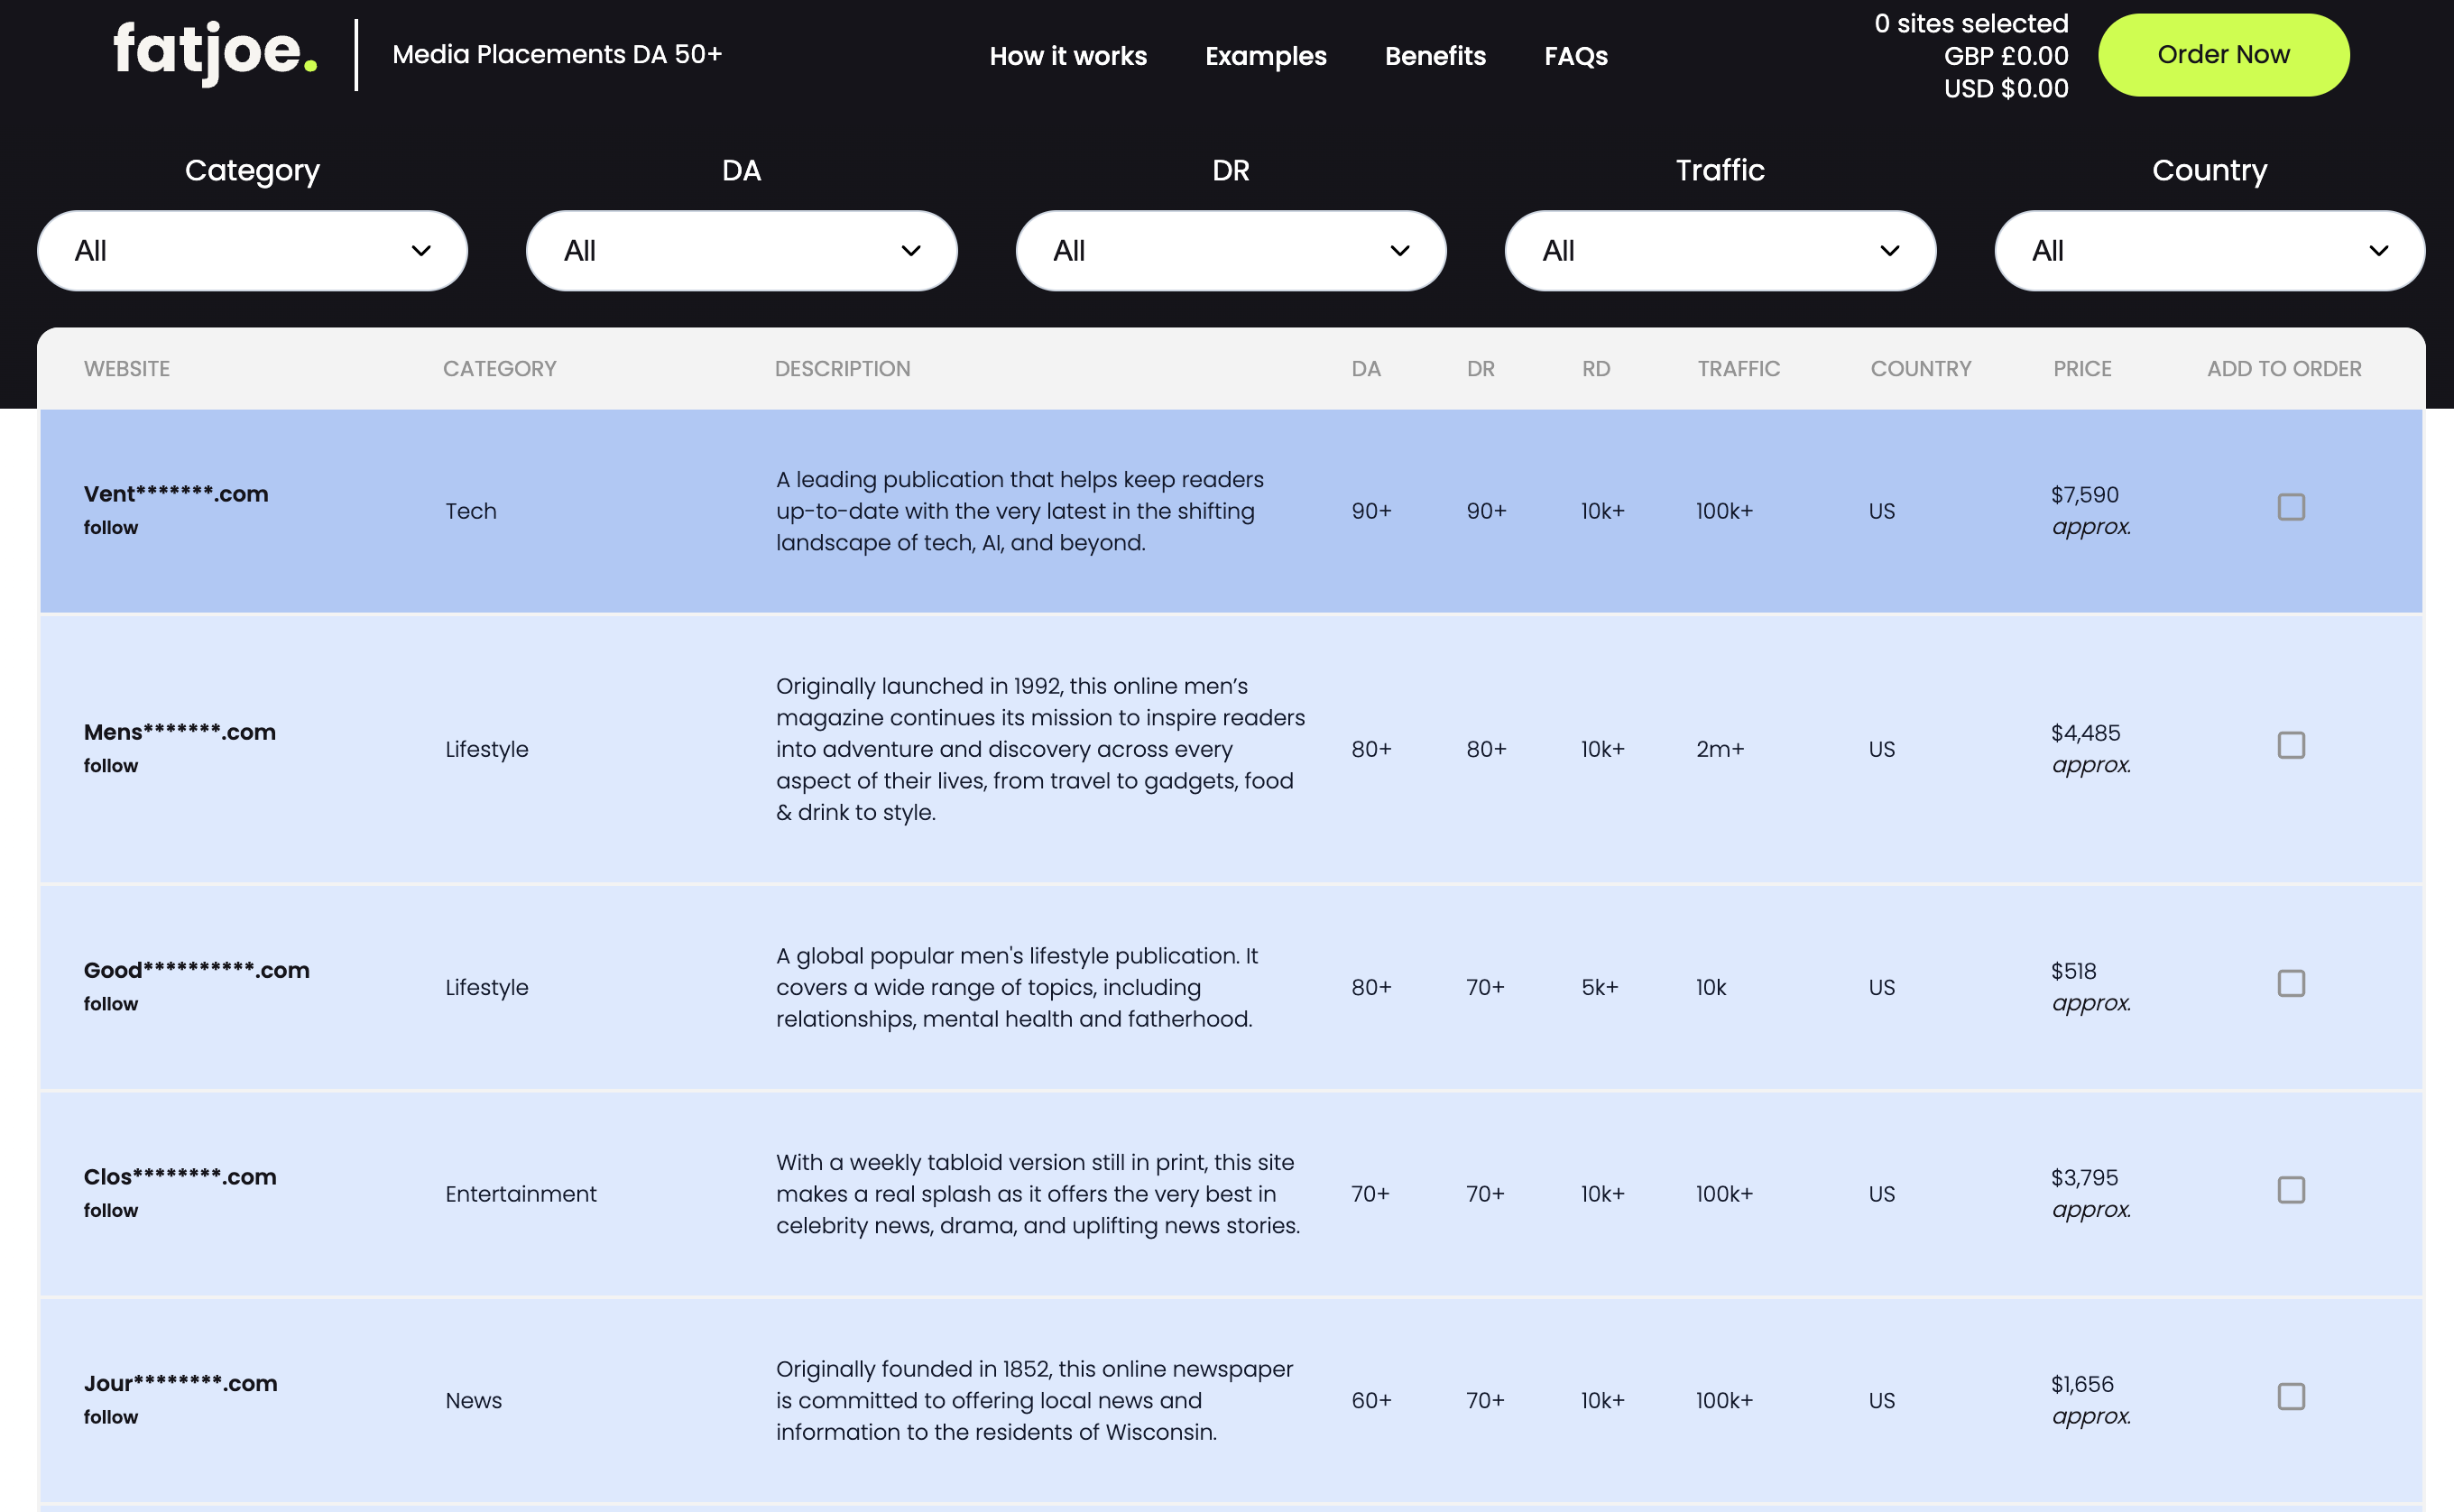2454x1512 pixels.
Task: Open the Country filter dropdown
Action: click(2207, 250)
